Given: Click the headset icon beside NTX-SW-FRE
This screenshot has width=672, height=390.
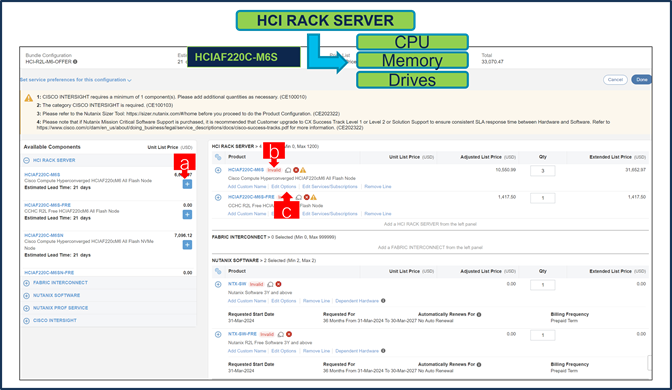Looking at the screenshot, I should click(x=281, y=334).
